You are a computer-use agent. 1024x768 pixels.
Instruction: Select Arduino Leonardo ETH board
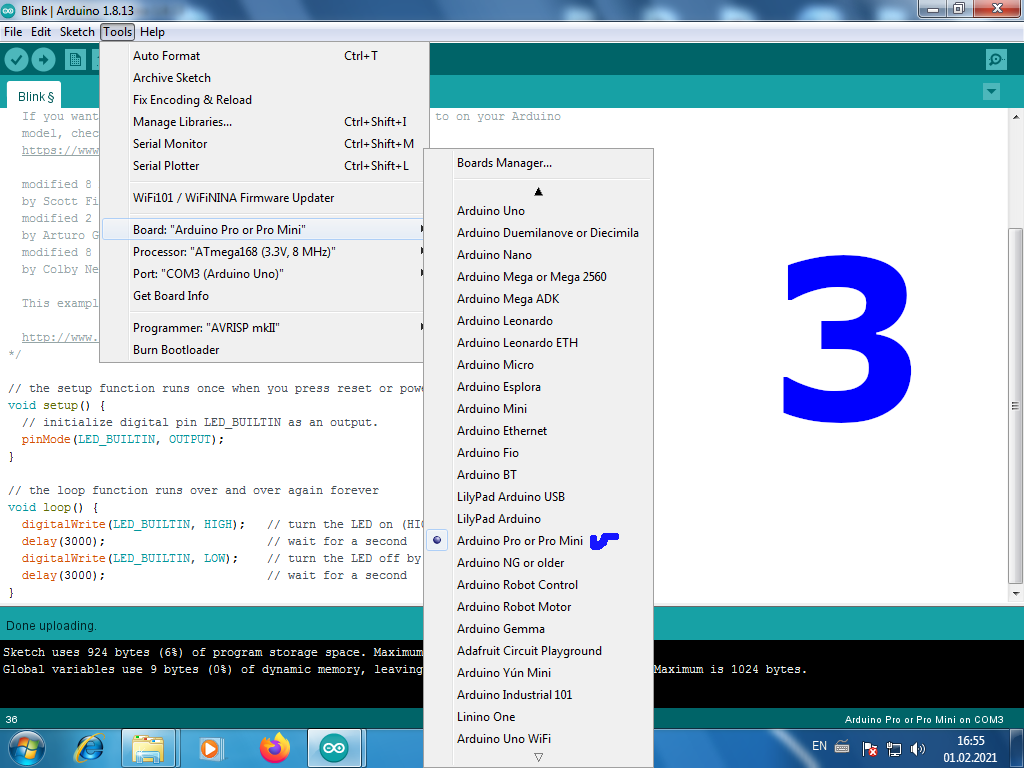538,343
